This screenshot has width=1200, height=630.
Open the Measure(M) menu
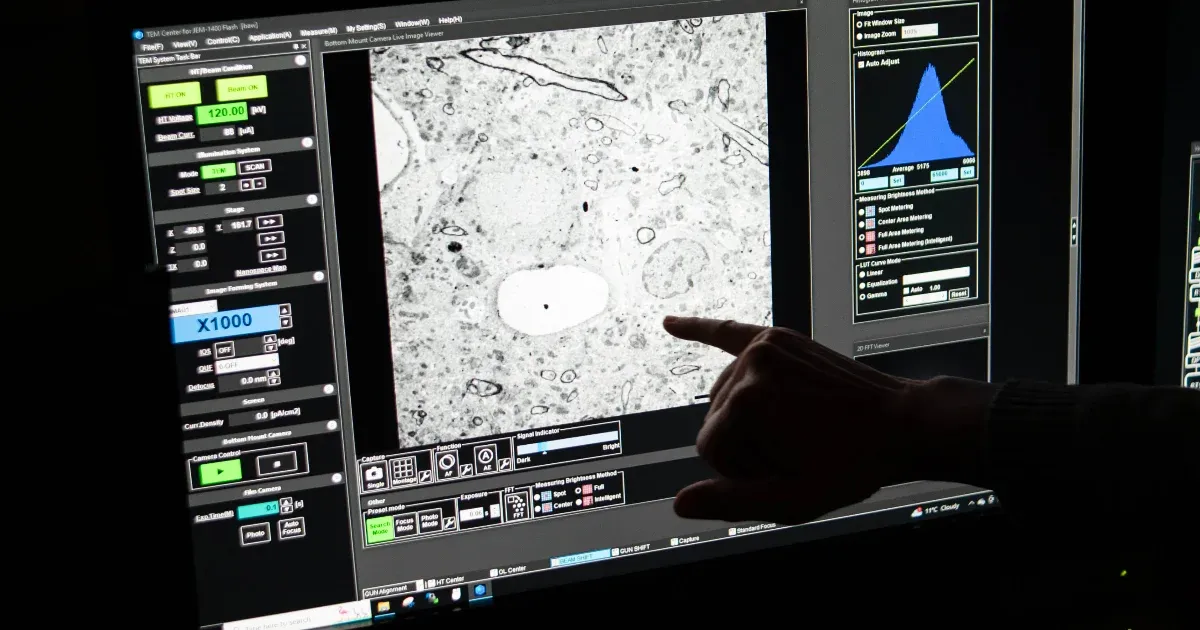[x=318, y=32]
